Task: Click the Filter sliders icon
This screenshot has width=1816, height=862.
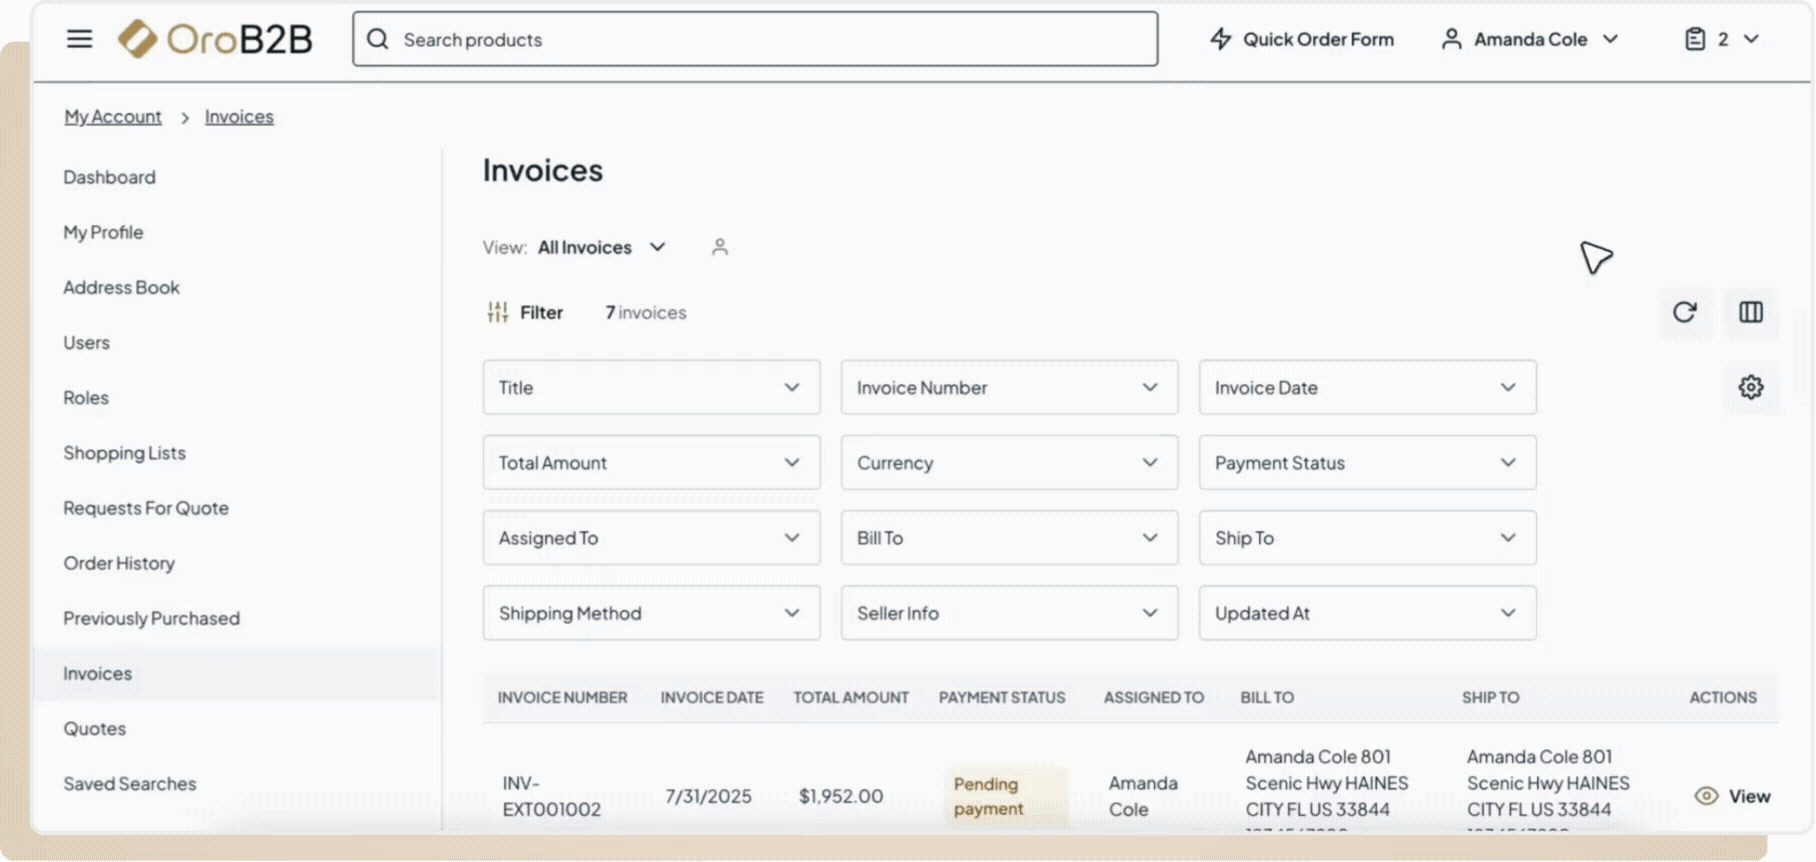Action: tap(497, 312)
